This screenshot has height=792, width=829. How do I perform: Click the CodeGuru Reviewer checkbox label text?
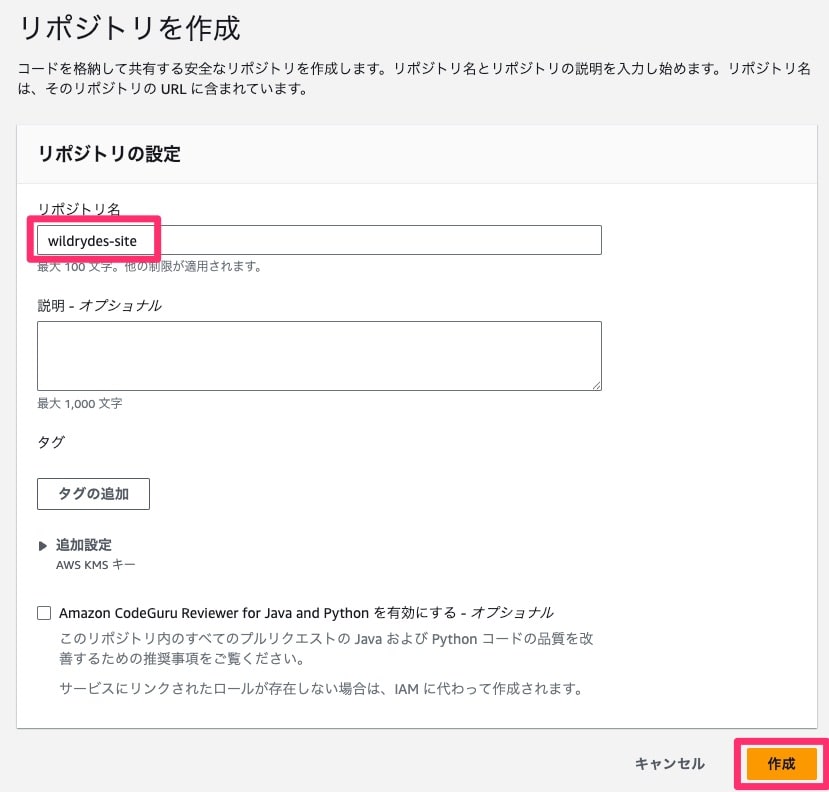[306, 612]
